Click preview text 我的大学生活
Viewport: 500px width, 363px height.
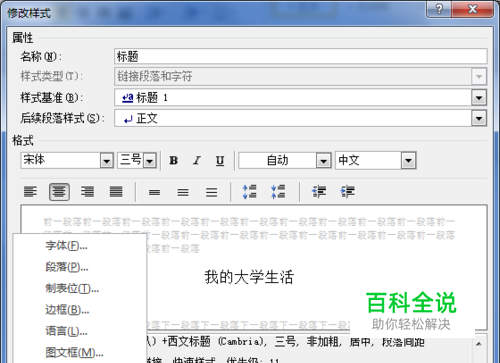pos(249,277)
